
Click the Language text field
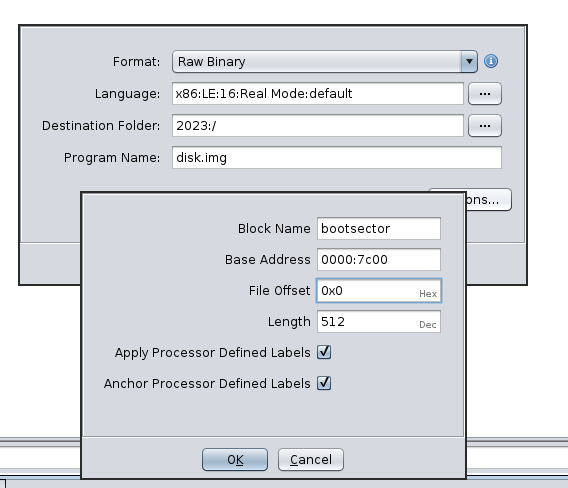(318, 93)
